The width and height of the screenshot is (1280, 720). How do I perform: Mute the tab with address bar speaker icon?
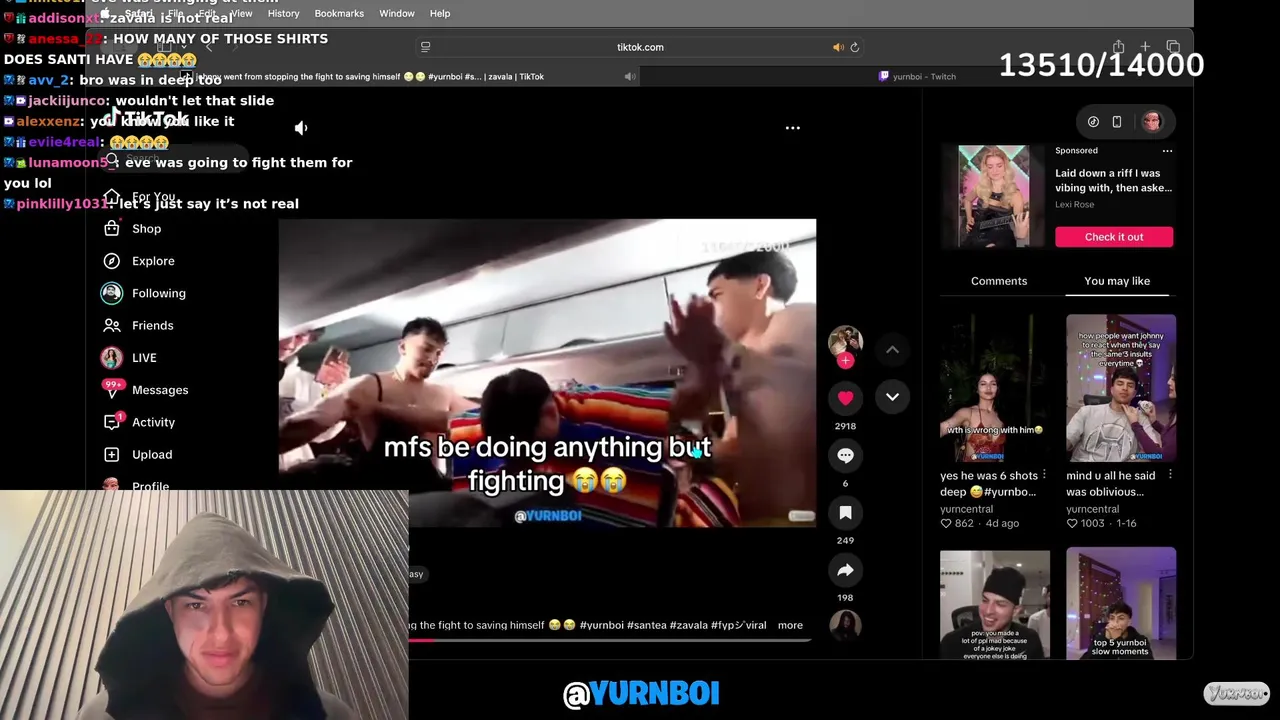[838, 47]
